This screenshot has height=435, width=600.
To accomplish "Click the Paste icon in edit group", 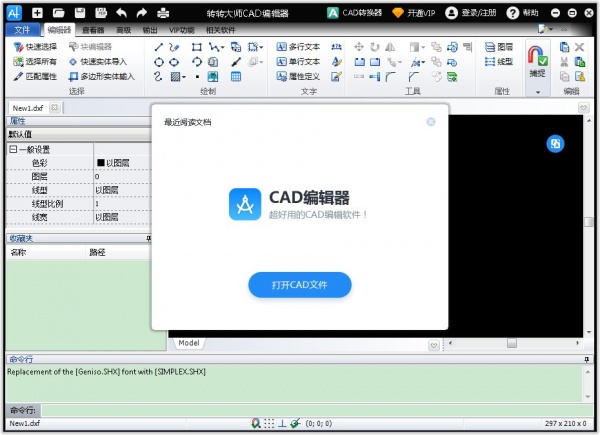I will (x=580, y=62).
